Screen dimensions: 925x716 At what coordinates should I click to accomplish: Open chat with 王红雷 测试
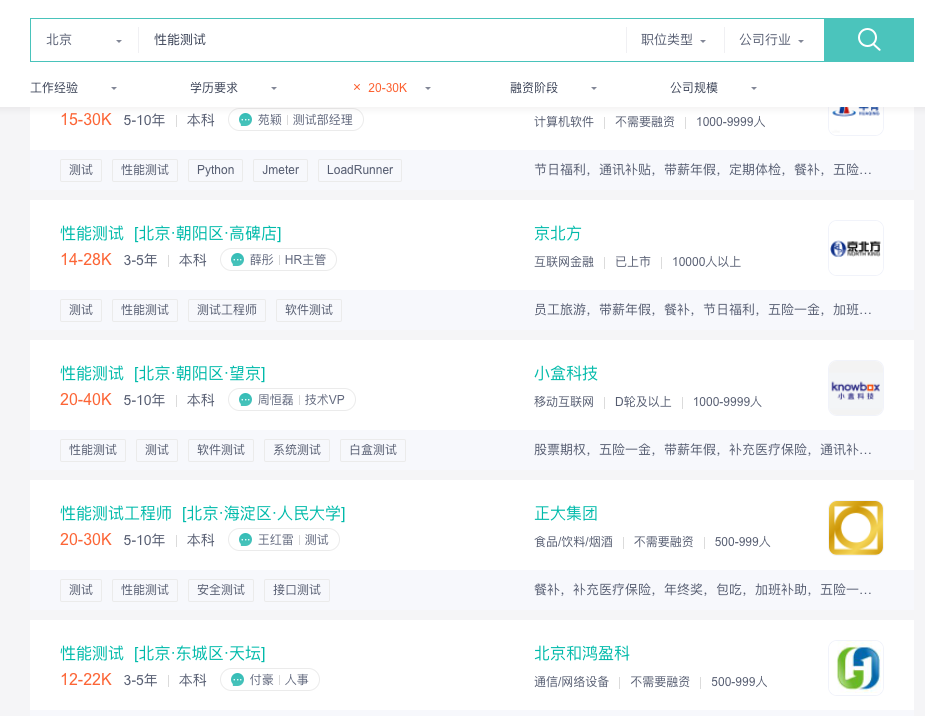pos(284,540)
